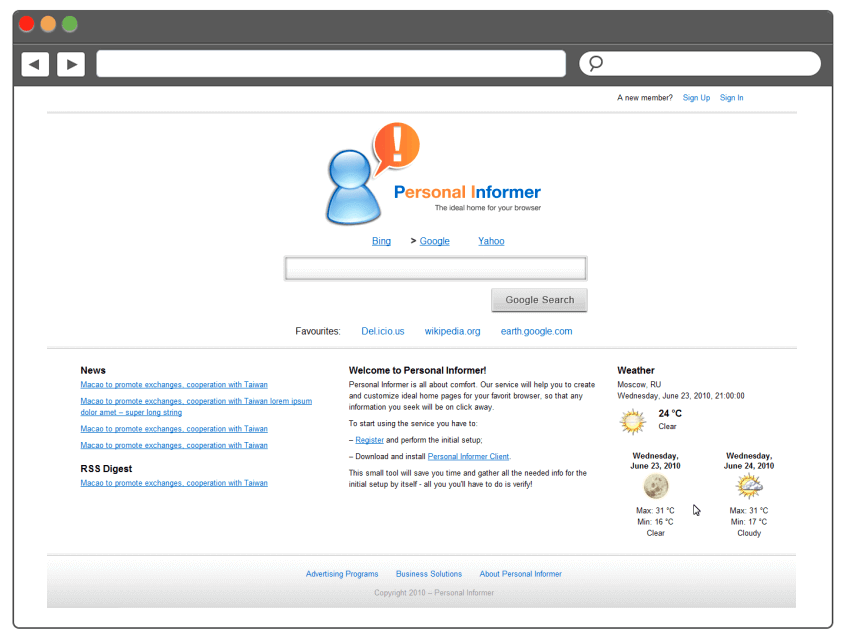Click the sun icon beside 24 °C

(x=633, y=421)
